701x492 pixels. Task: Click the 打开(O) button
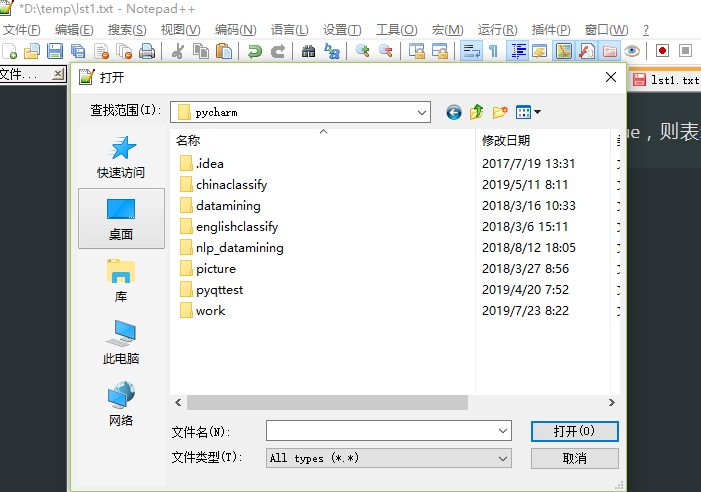coord(574,431)
